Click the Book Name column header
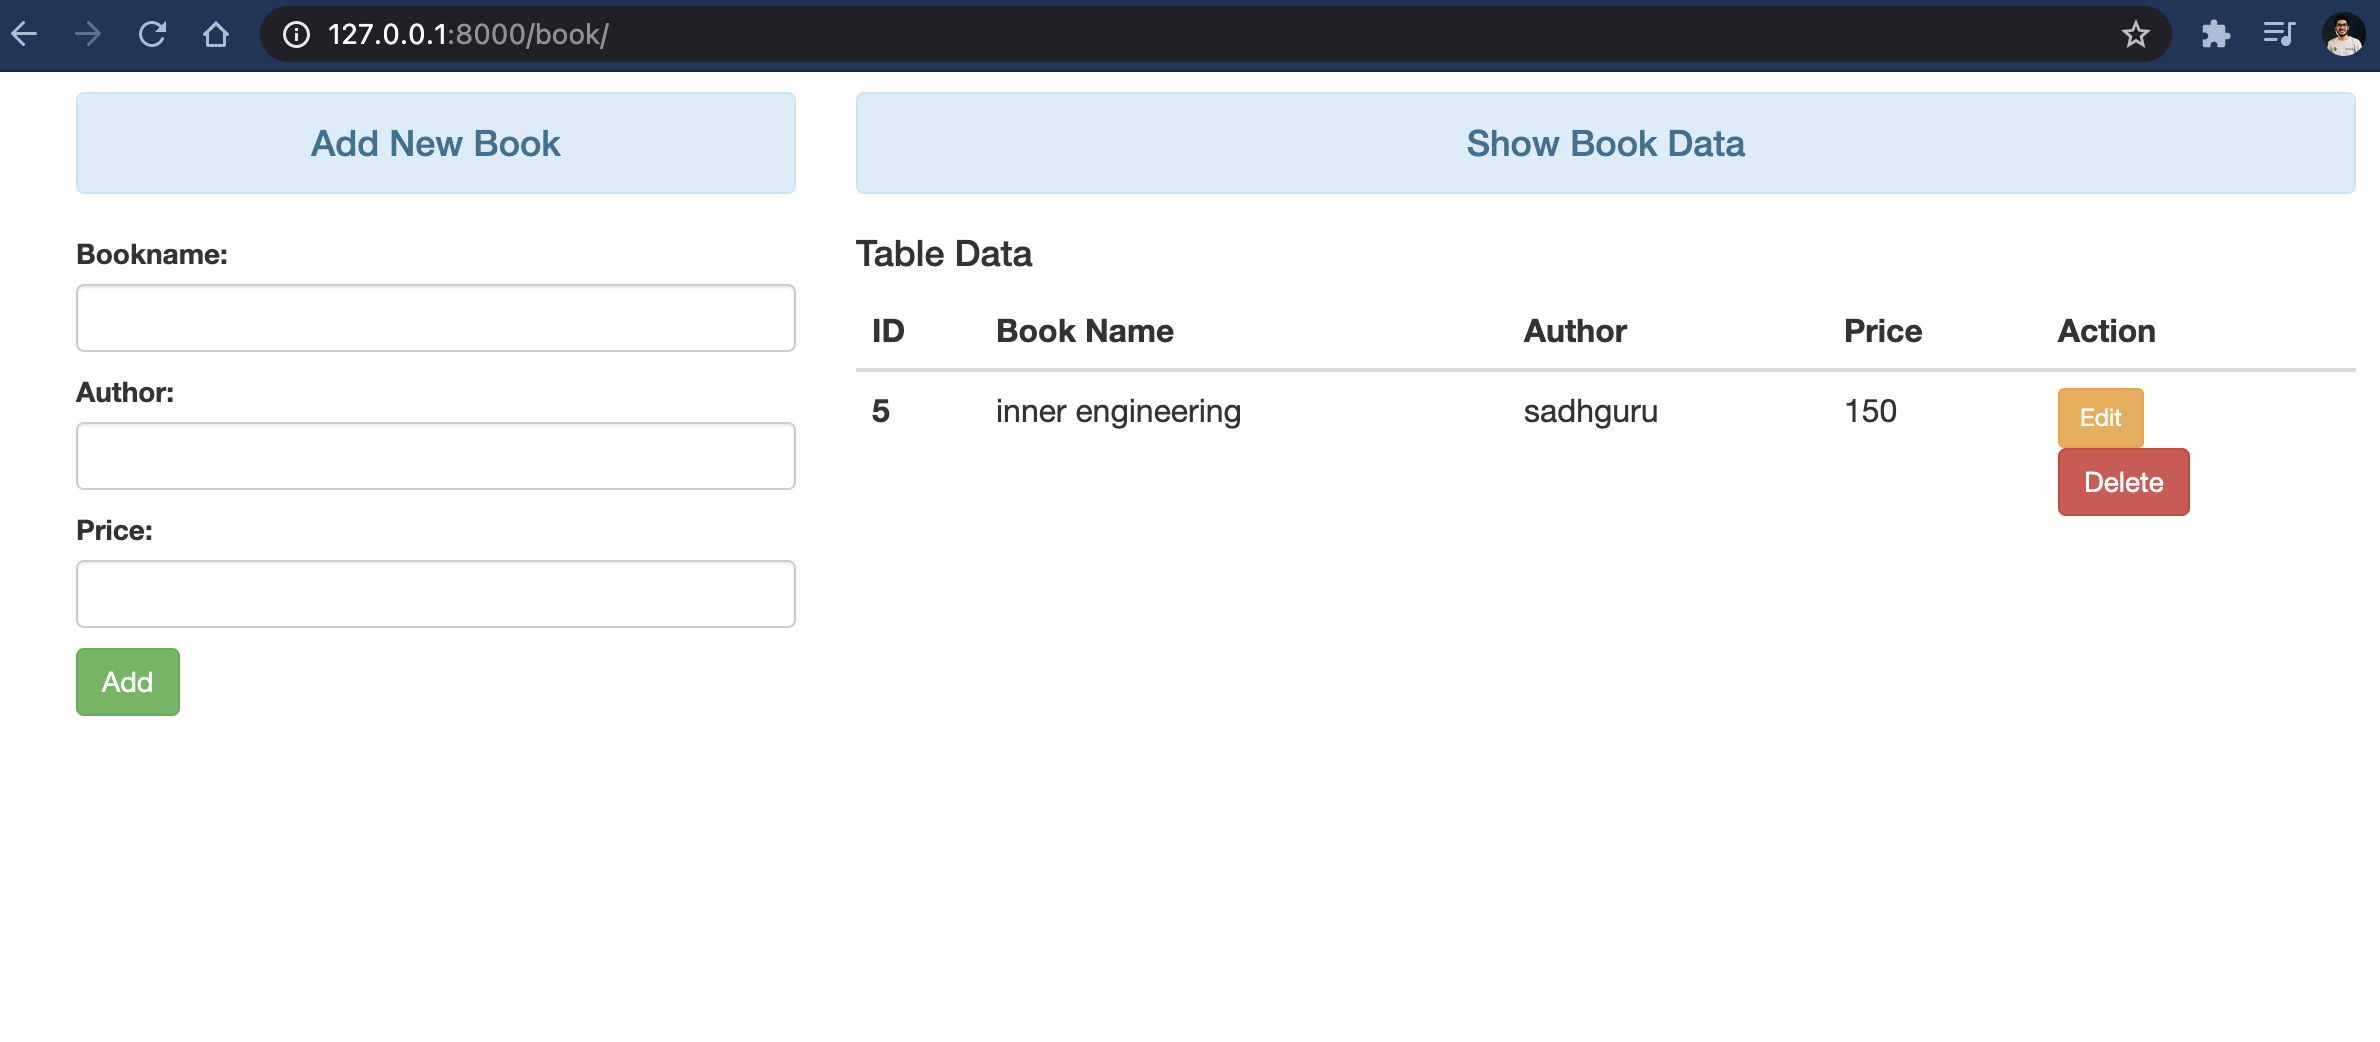The height and width of the screenshot is (1042, 2380). pyautogui.click(x=1085, y=331)
